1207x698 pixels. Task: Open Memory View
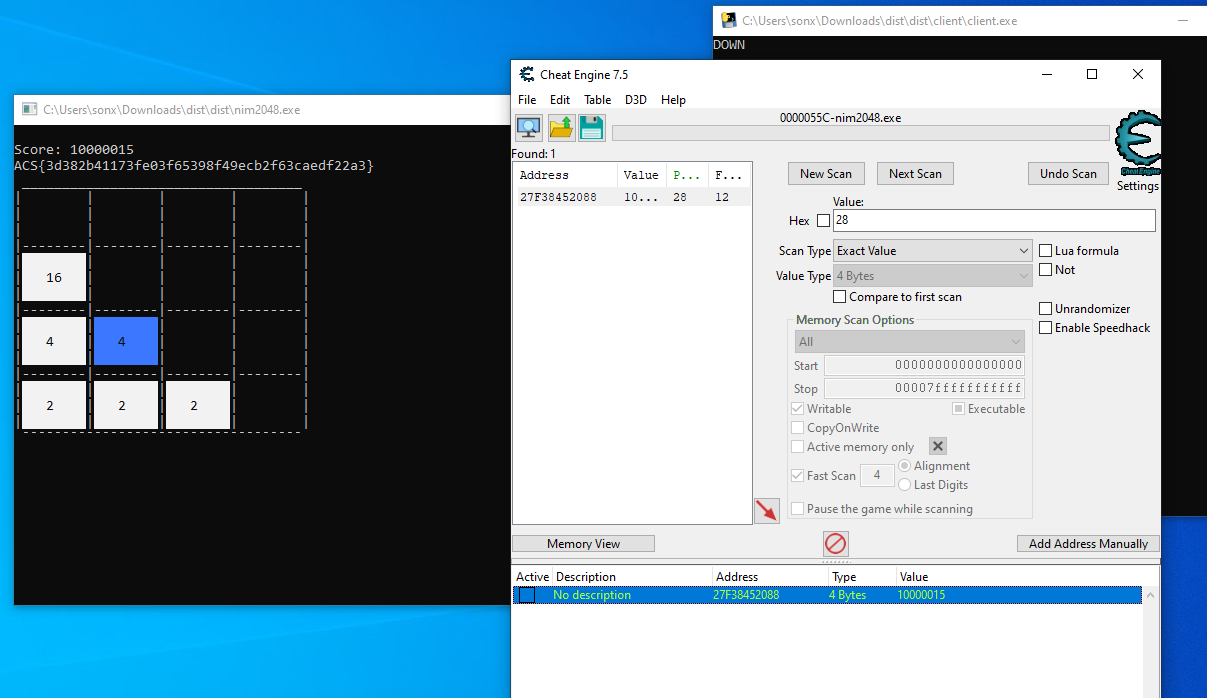click(583, 544)
